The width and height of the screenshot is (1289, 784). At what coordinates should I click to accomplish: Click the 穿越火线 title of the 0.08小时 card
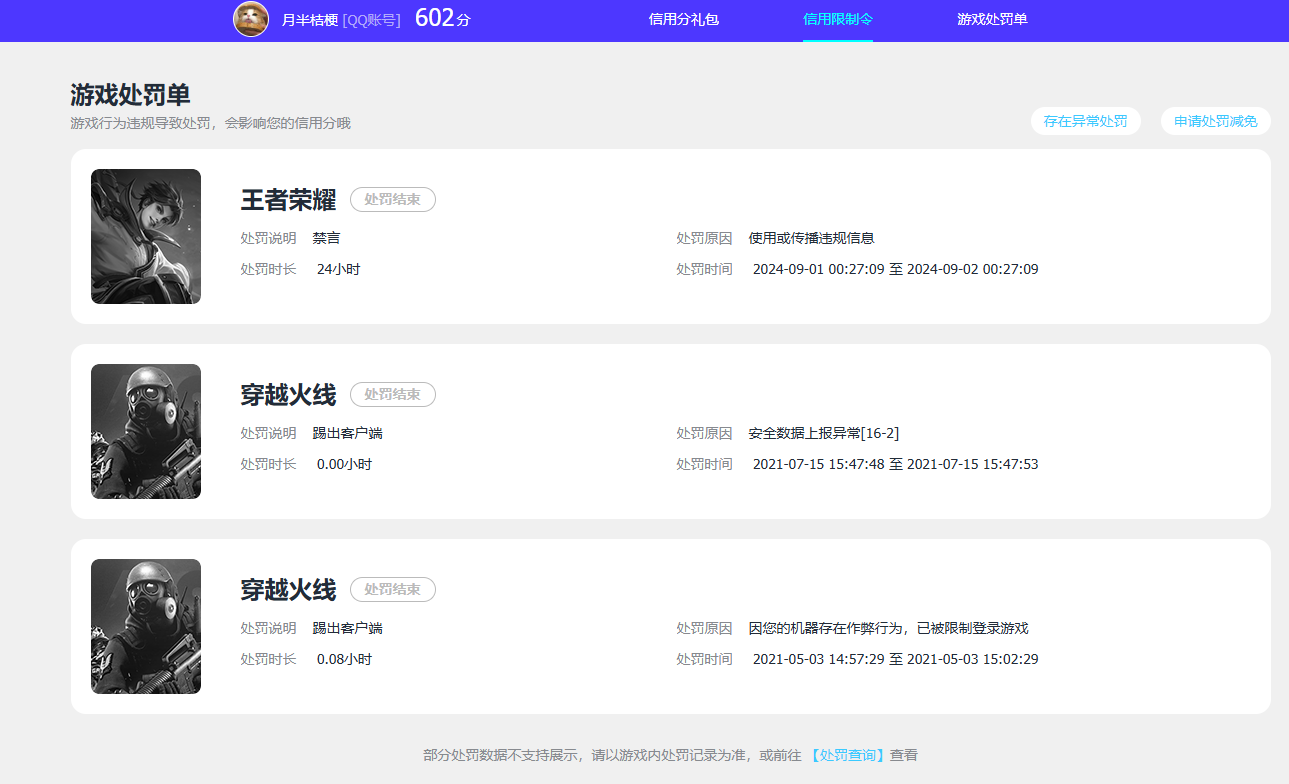288,589
